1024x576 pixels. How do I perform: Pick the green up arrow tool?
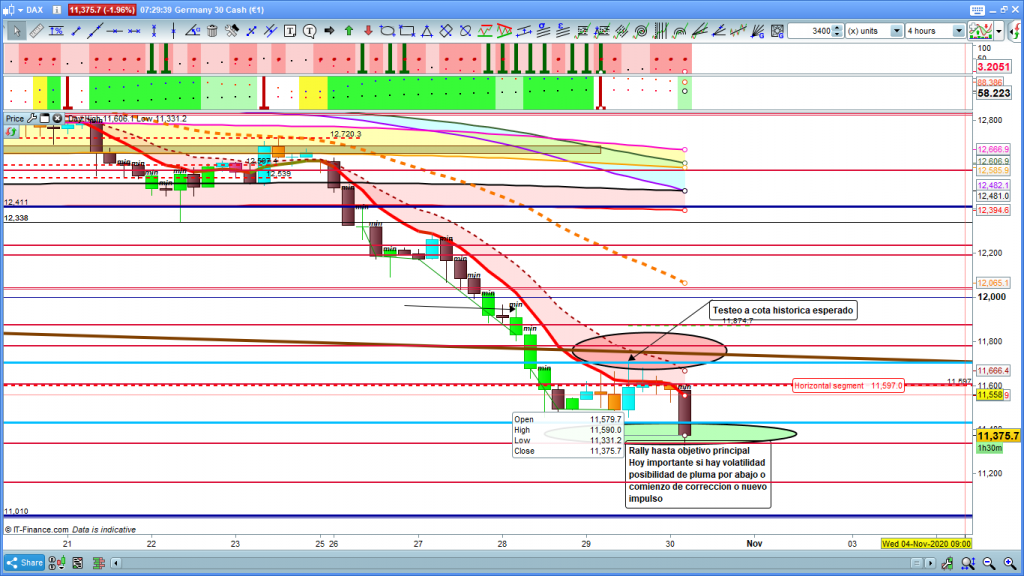(x=348, y=31)
